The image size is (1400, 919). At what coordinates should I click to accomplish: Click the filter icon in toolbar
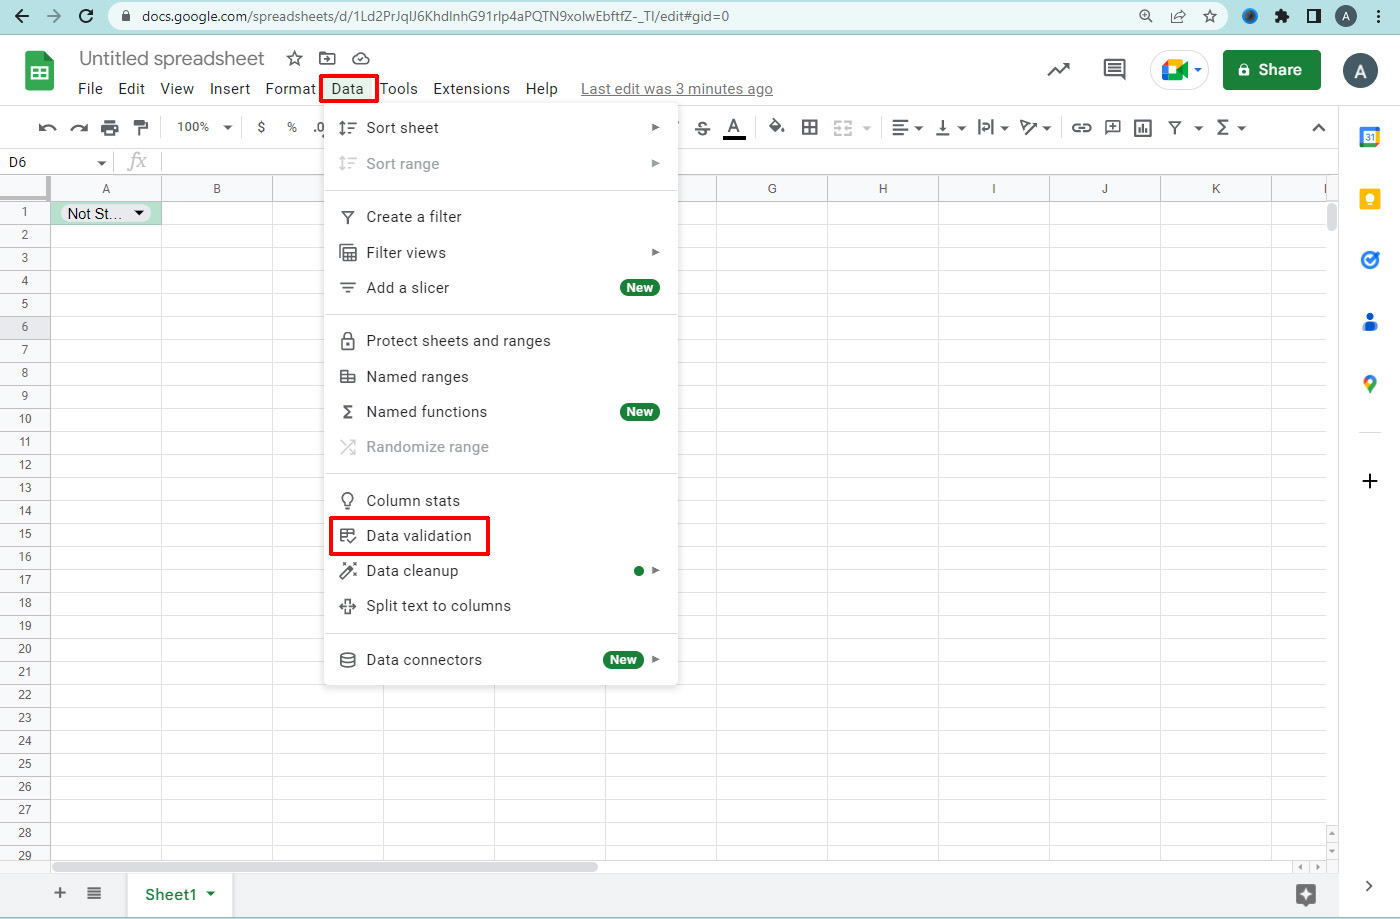pyautogui.click(x=1175, y=128)
